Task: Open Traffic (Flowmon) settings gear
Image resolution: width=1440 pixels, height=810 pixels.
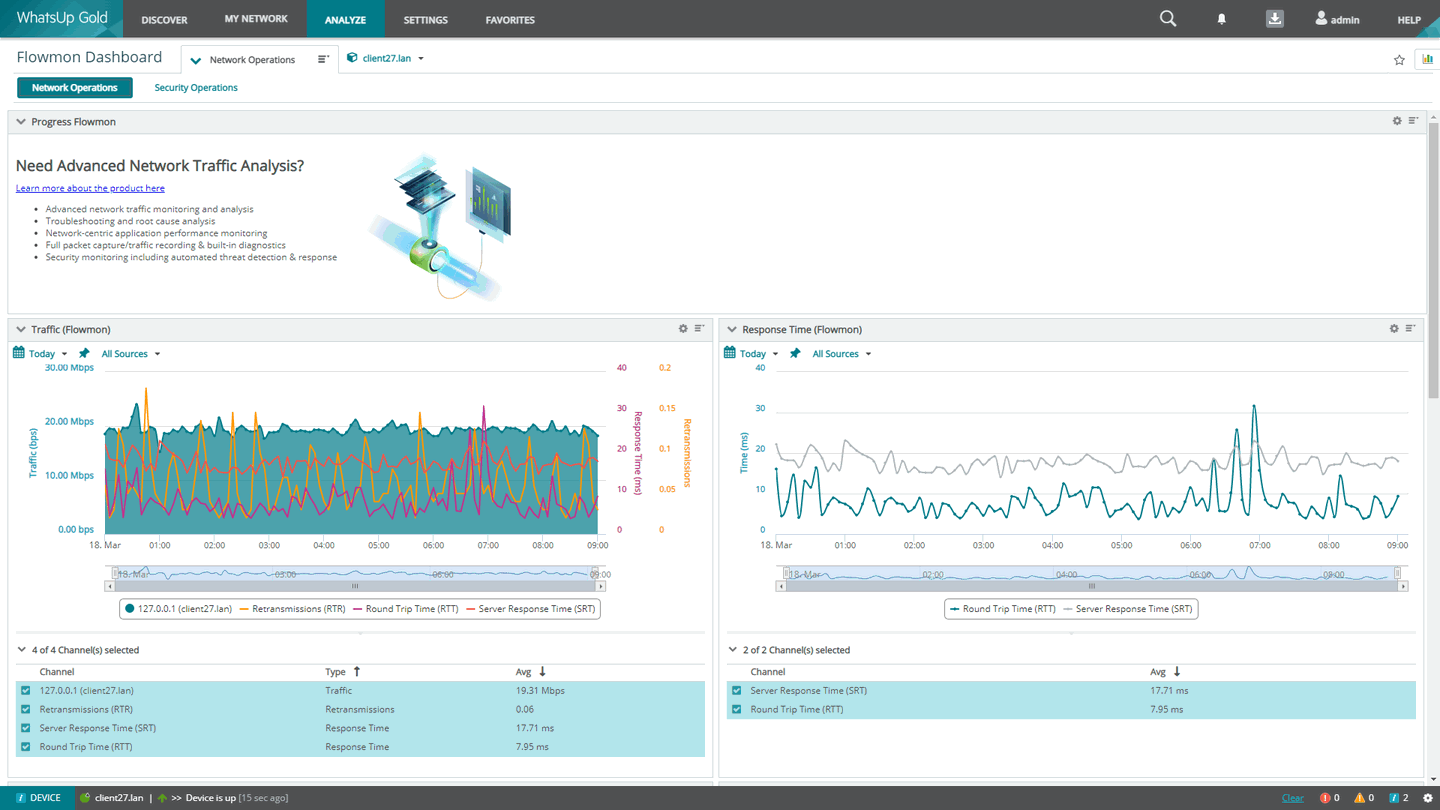Action: pyautogui.click(x=683, y=329)
